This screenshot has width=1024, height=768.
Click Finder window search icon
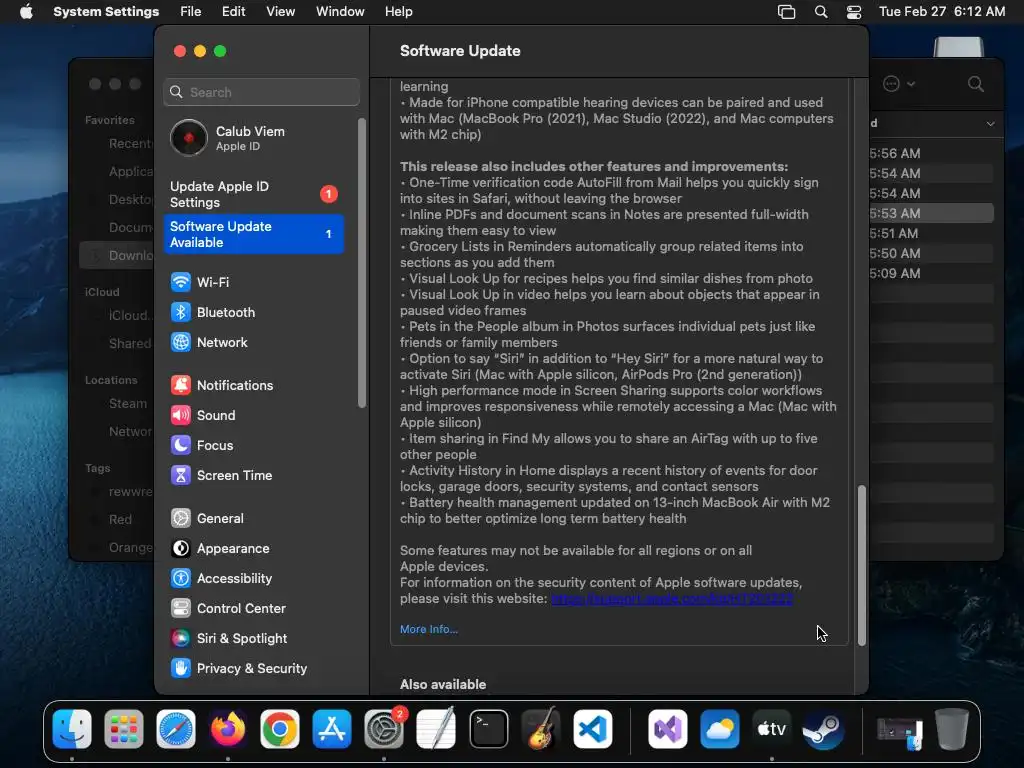[976, 84]
